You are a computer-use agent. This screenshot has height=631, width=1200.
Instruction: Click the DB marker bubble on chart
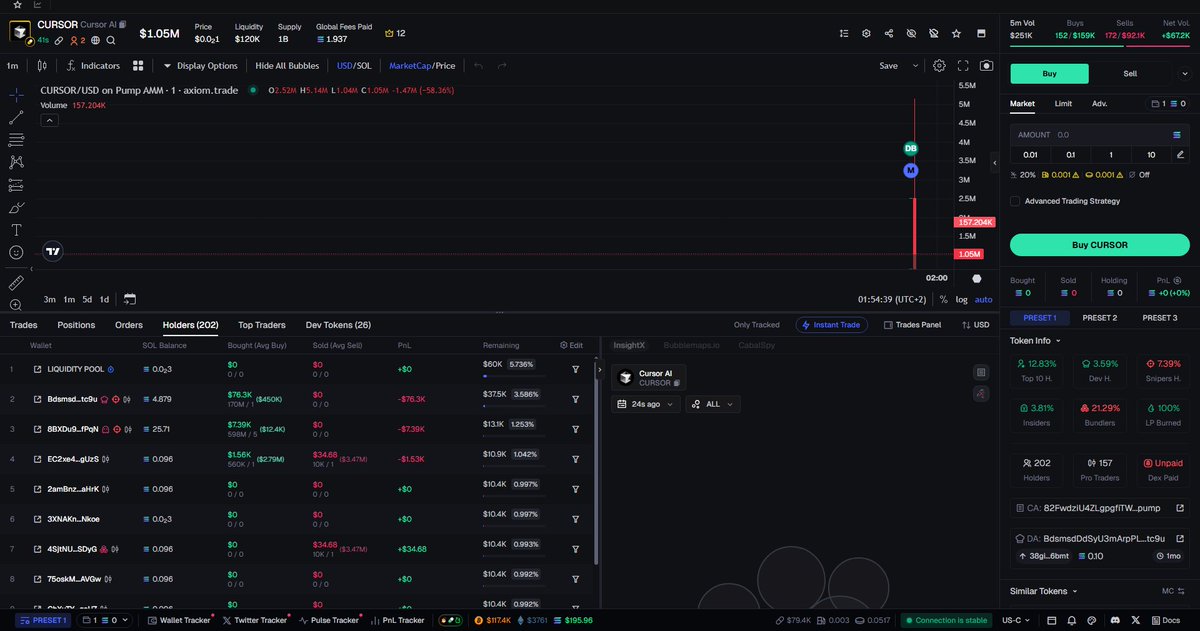[x=910, y=148]
